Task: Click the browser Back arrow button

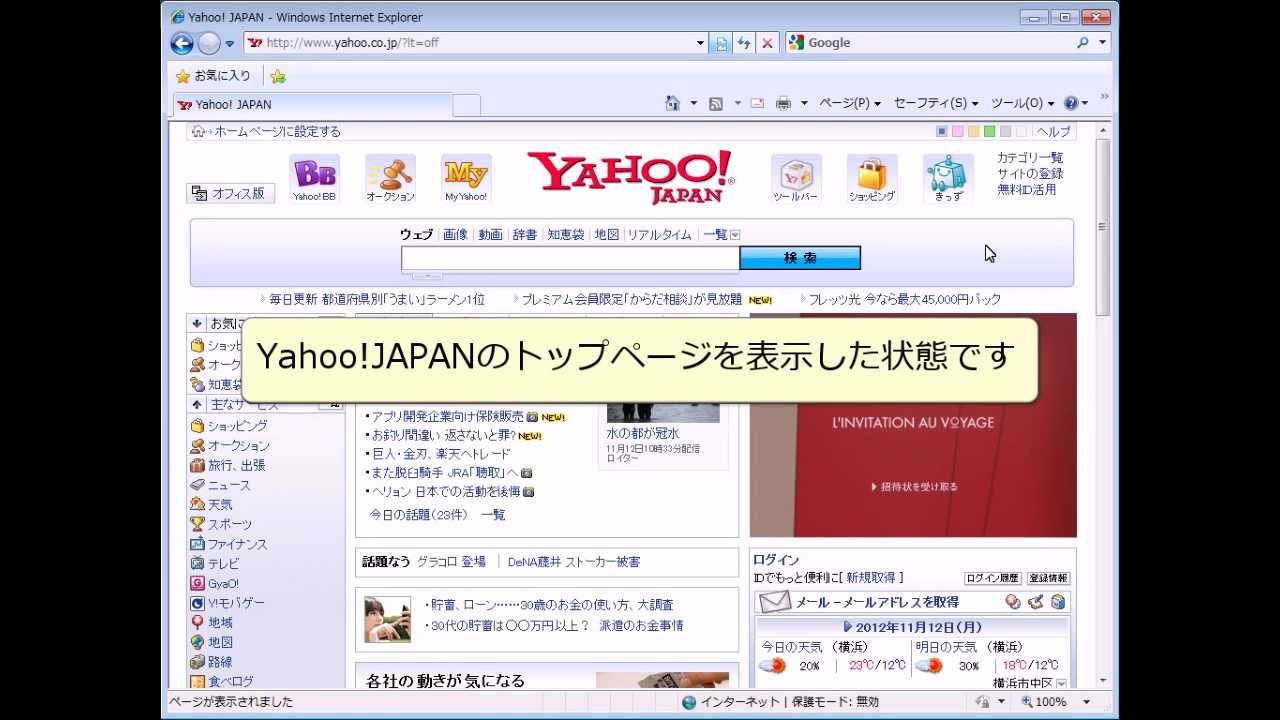Action: 182,43
